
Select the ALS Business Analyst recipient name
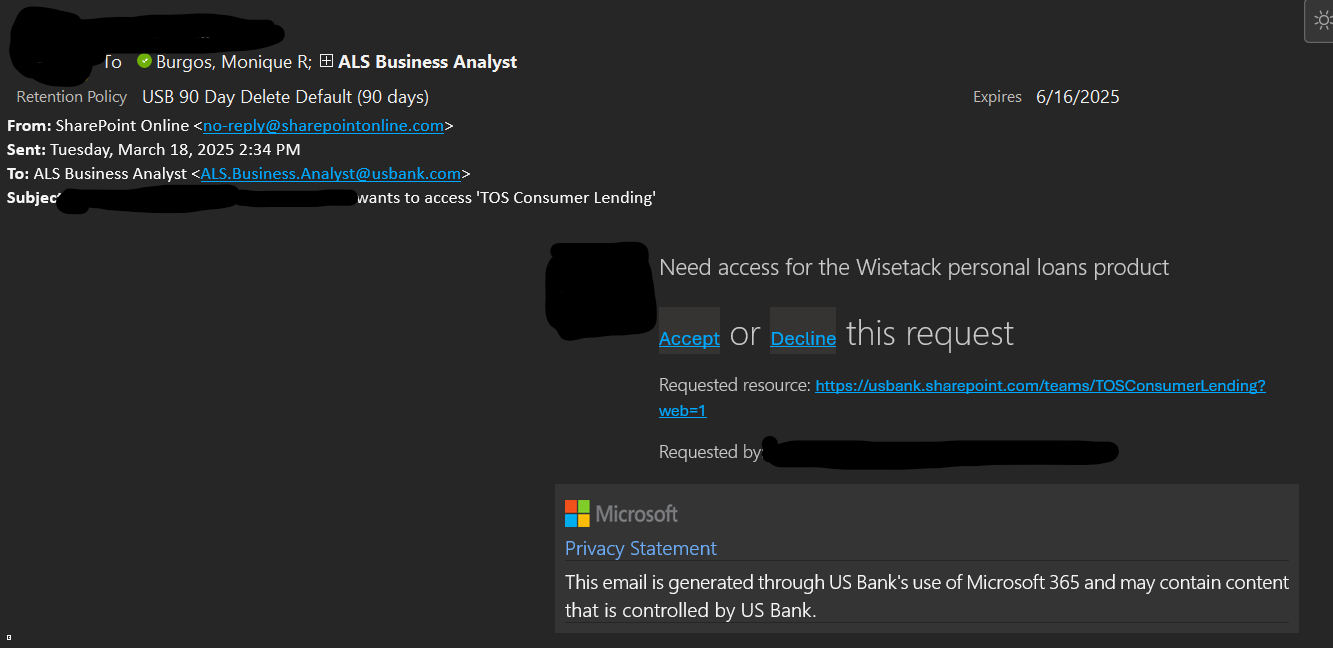pyautogui.click(x=427, y=62)
